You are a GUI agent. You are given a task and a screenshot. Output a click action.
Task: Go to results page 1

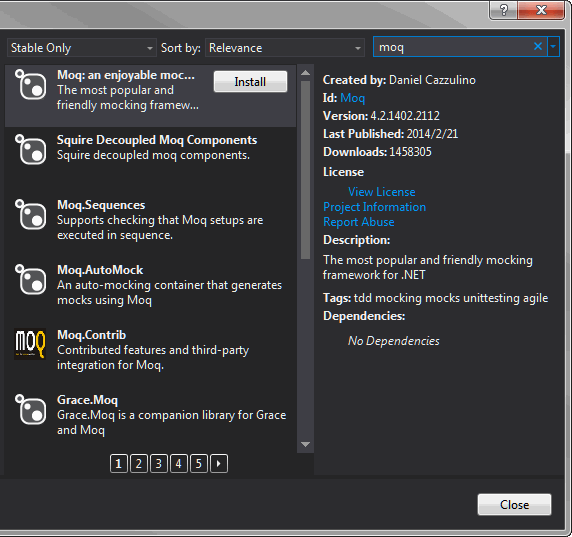click(119, 464)
